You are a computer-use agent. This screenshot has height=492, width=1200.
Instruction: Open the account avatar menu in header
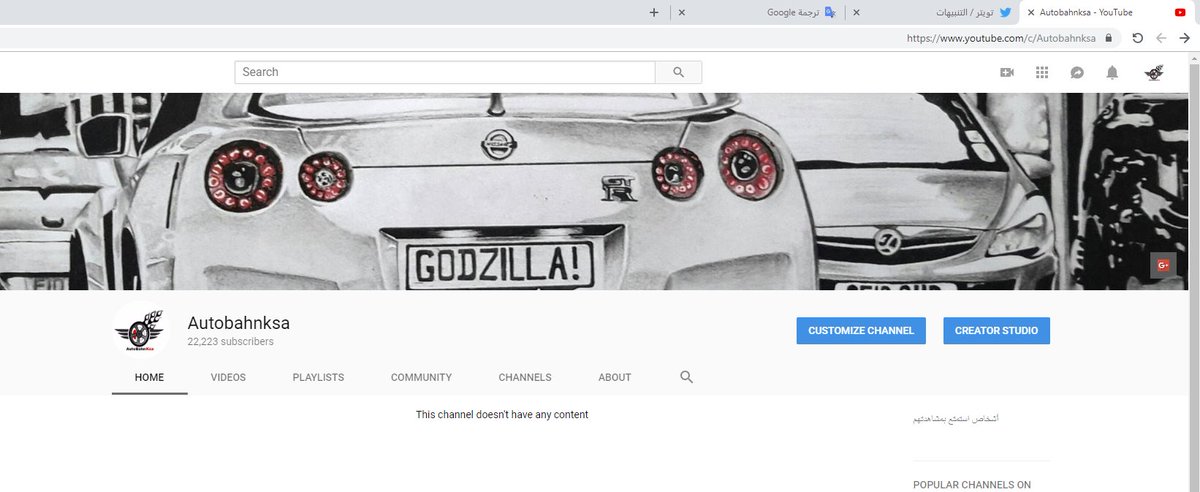pos(1155,72)
